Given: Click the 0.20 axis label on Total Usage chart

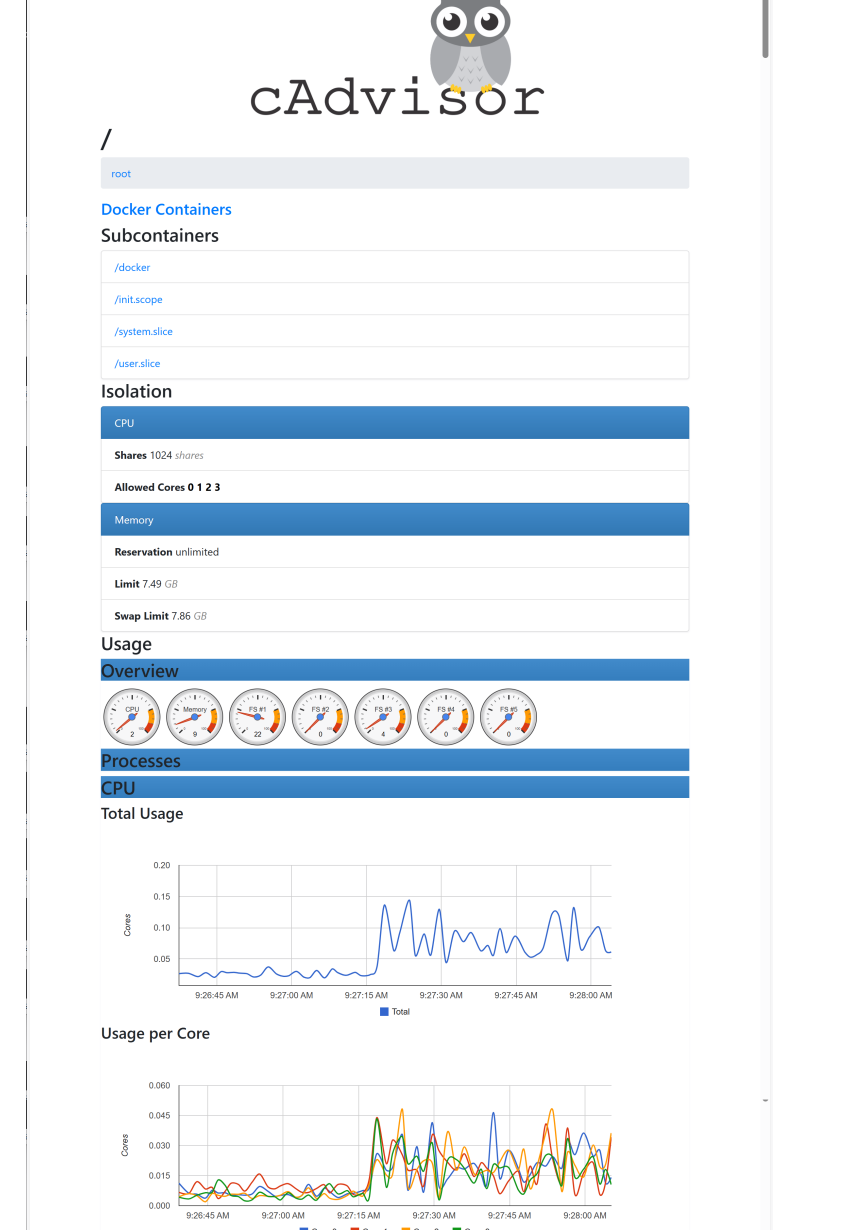Looking at the screenshot, I should point(161,865).
